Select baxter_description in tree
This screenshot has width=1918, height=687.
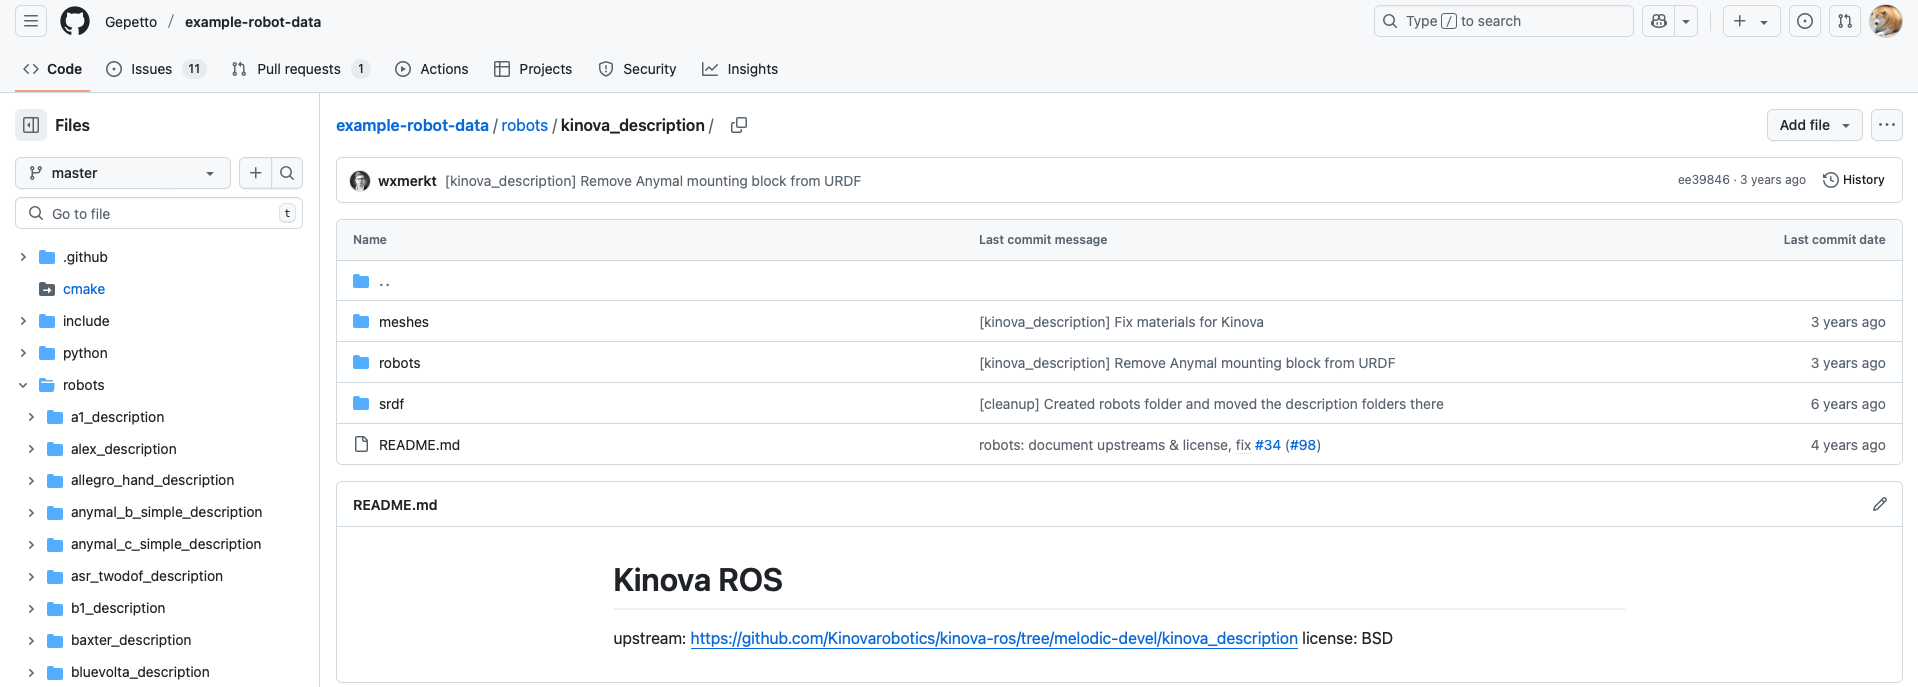click(131, 640)
